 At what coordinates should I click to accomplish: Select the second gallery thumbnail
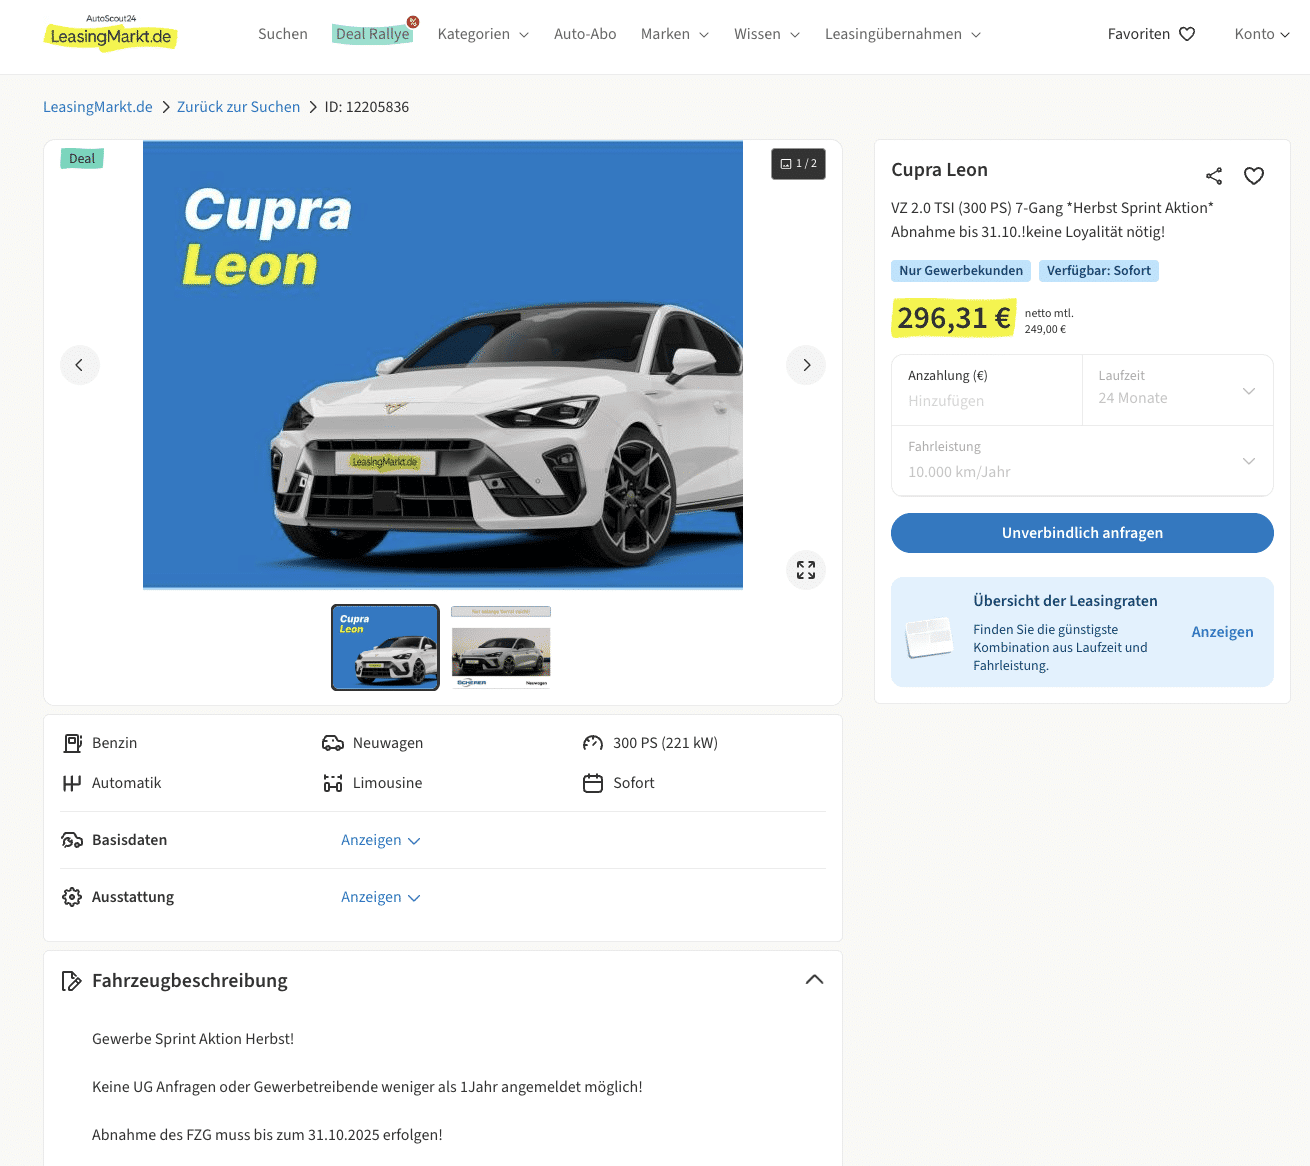coord(501,647)
